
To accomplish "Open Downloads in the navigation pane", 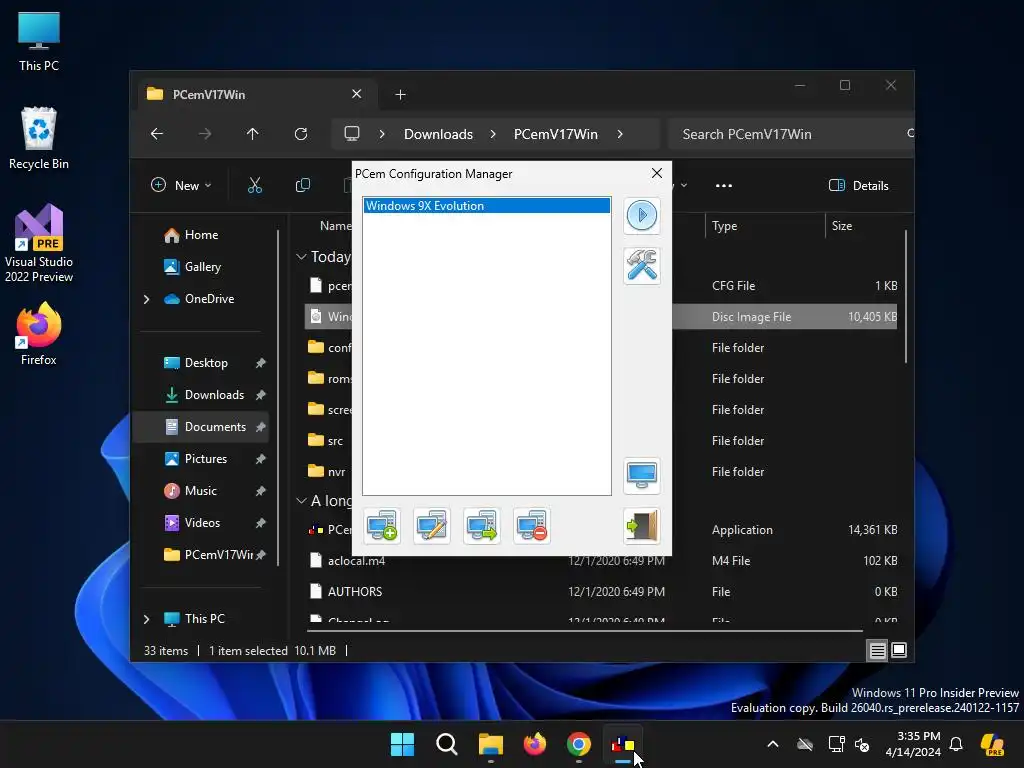I will pyautogui.click(x=214, y=394).
